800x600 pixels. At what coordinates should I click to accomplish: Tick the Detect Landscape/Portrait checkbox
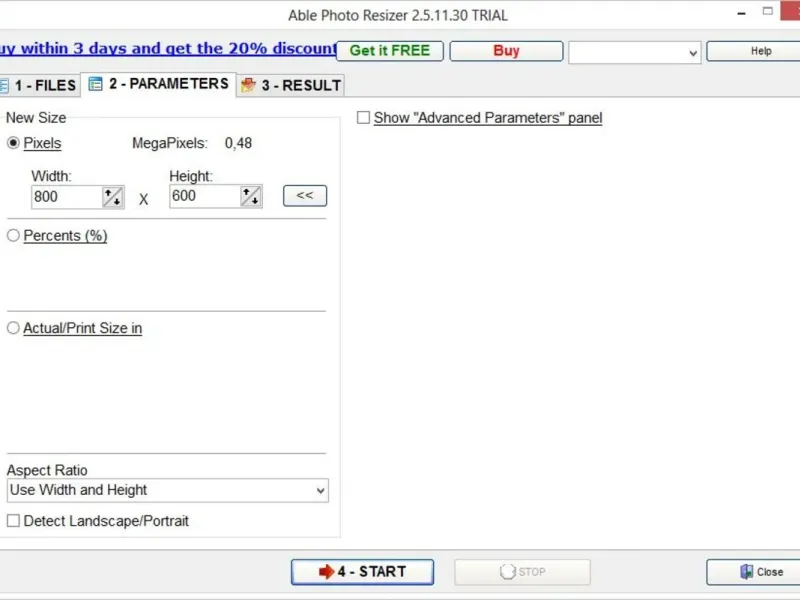click(x=13, y=521)
